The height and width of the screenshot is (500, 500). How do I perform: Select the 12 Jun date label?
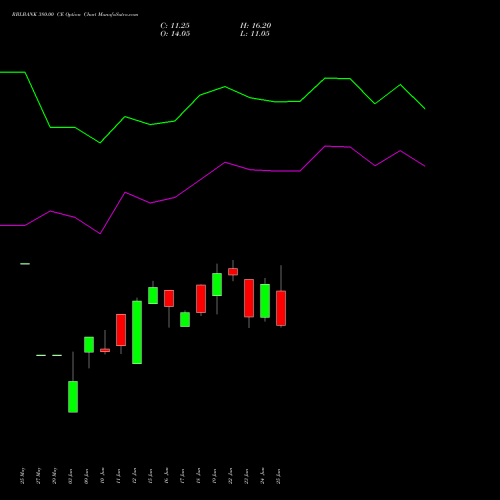click(x=135, y=476)
